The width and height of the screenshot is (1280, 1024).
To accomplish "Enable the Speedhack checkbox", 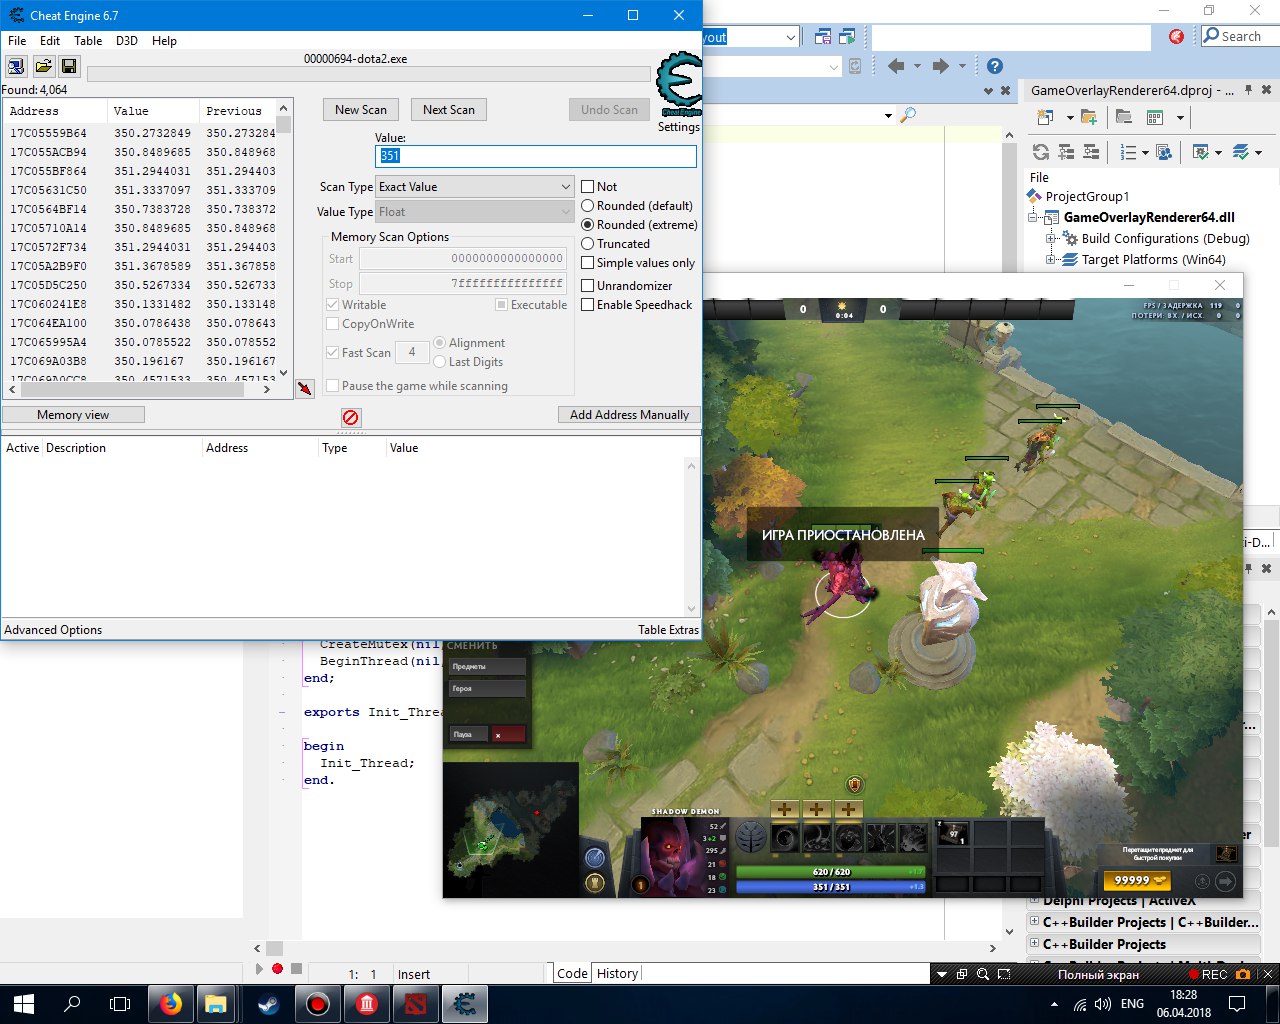I will point(588,305).
